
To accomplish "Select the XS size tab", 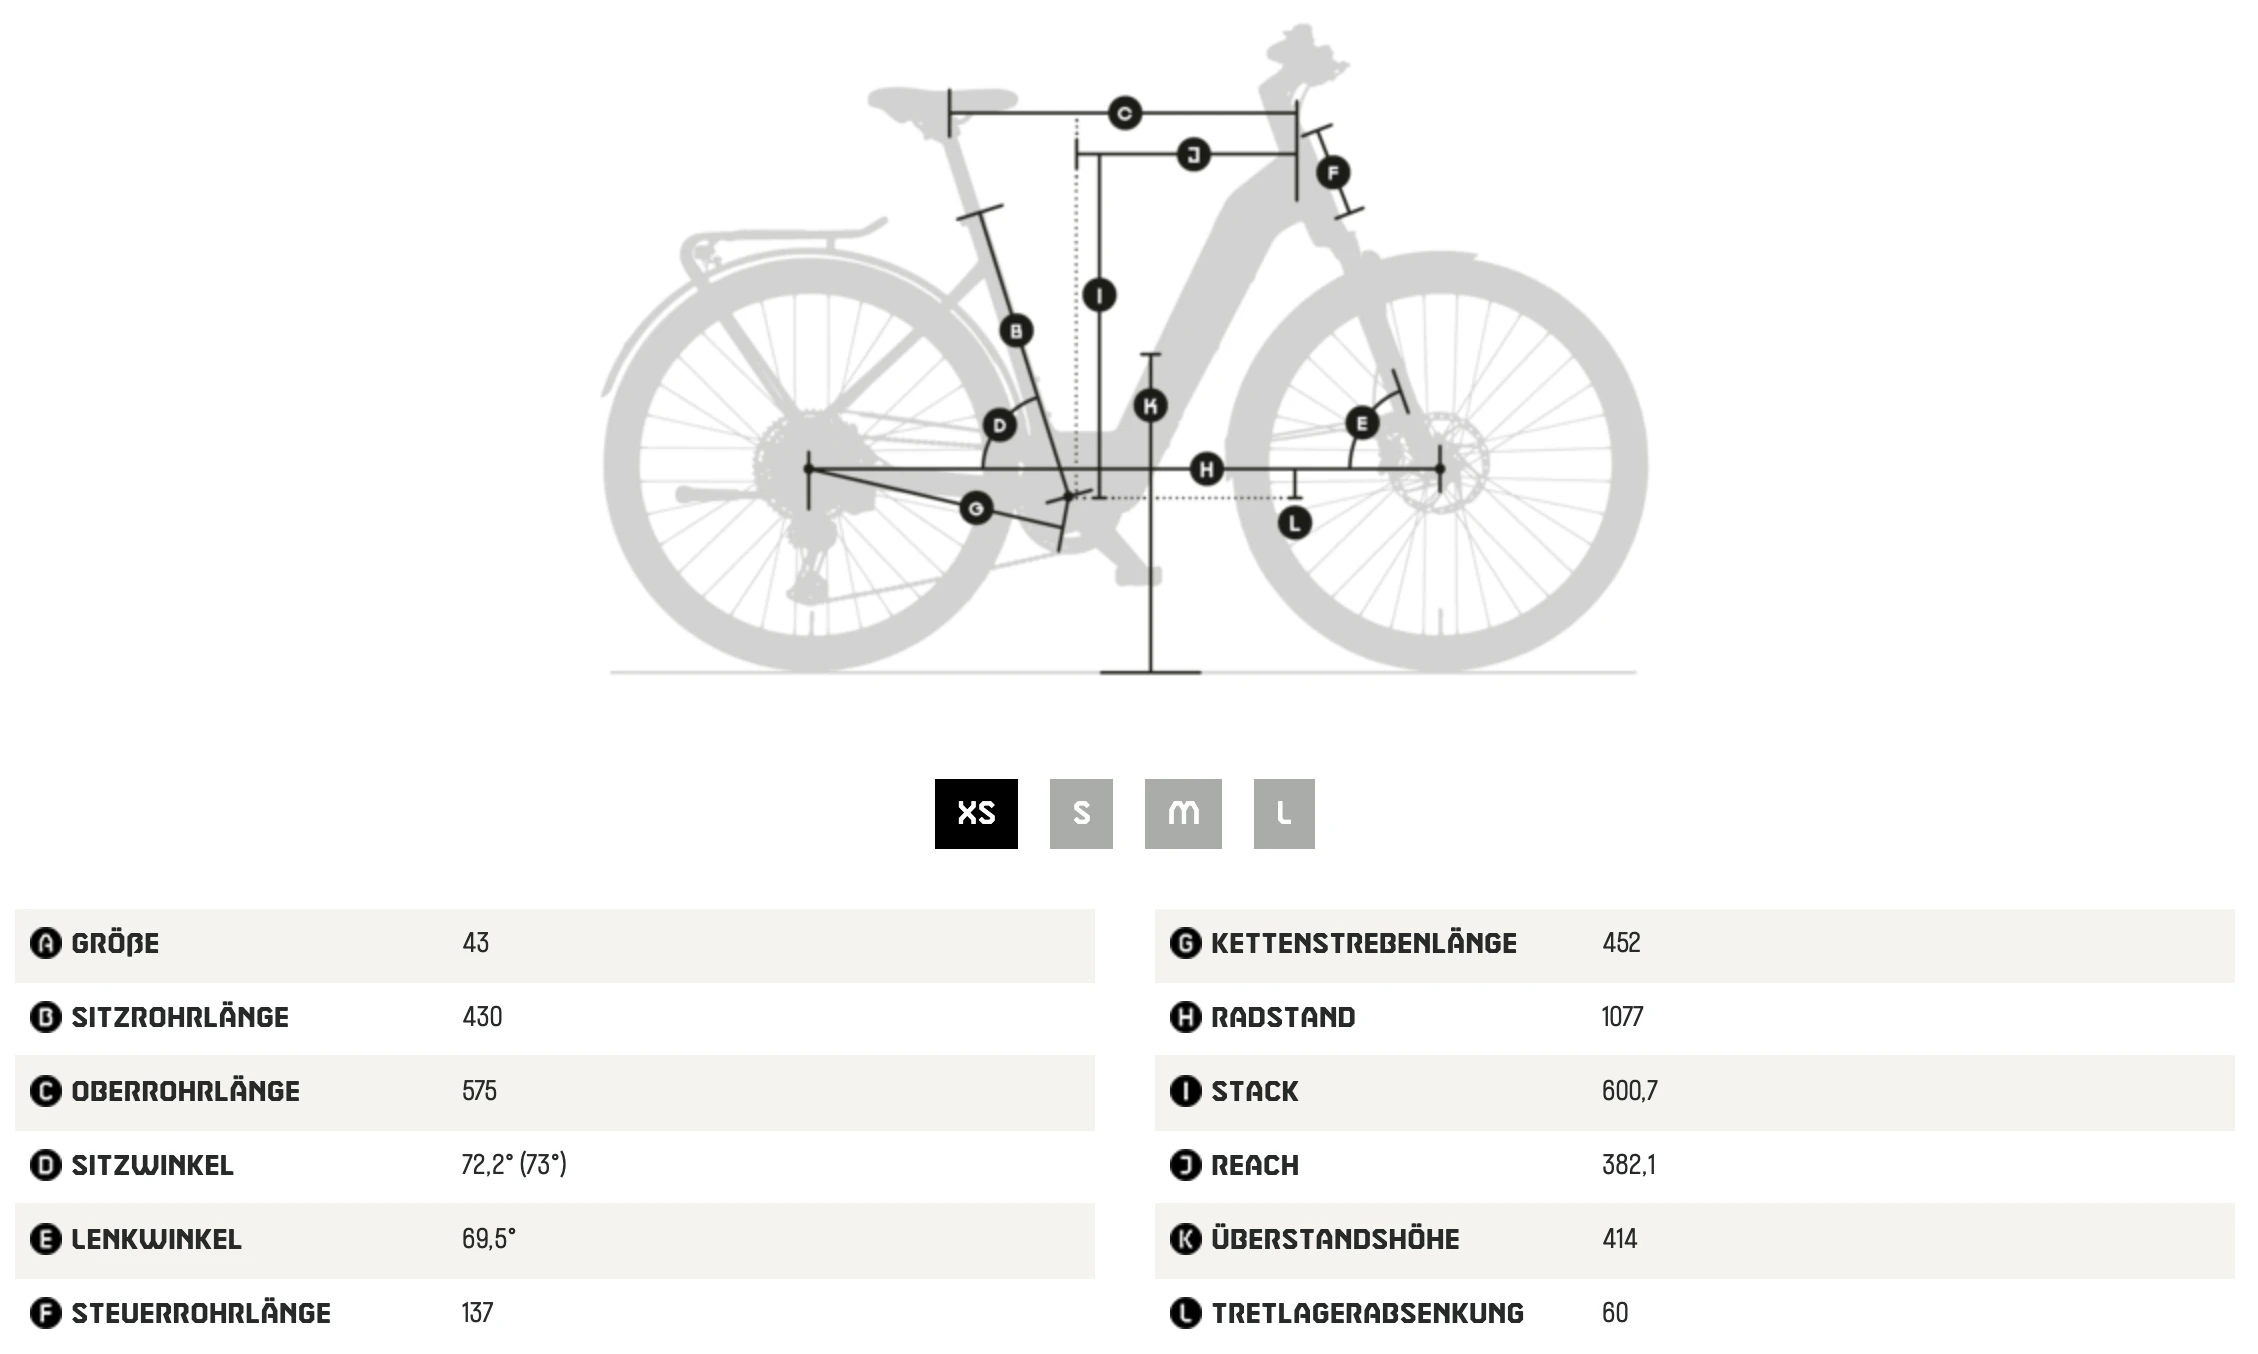I will pyautogui.click(x=976, y=814).
